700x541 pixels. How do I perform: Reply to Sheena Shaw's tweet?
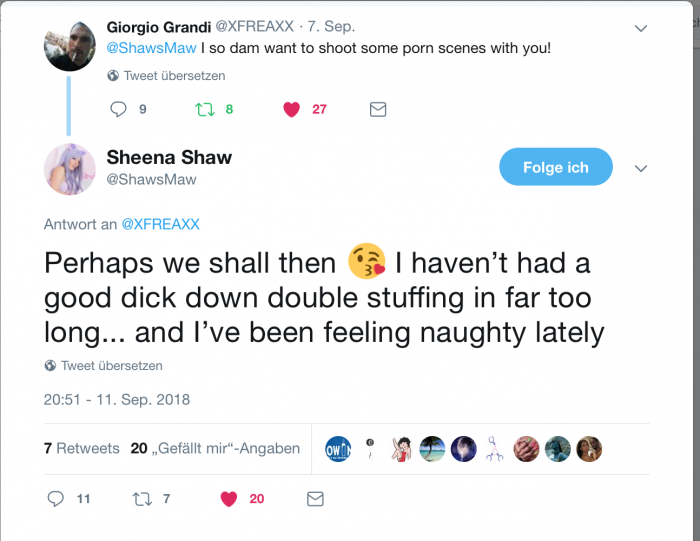click(56, 498)
